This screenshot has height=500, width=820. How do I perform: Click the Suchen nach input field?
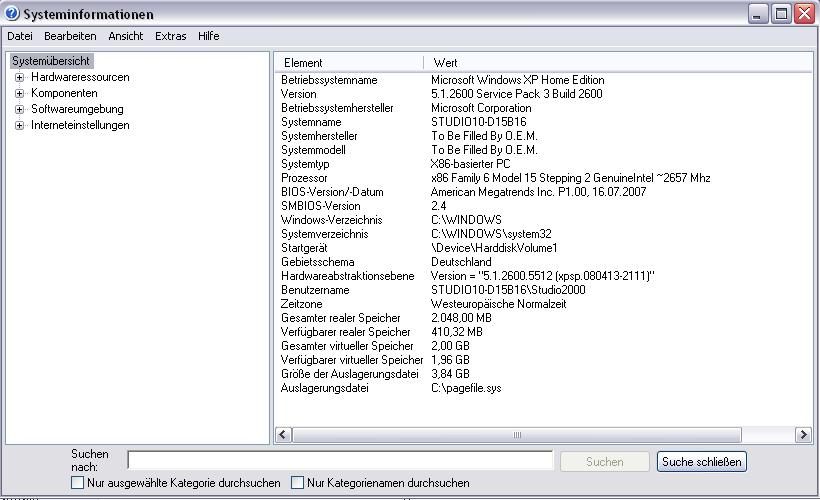coord(340,460)
